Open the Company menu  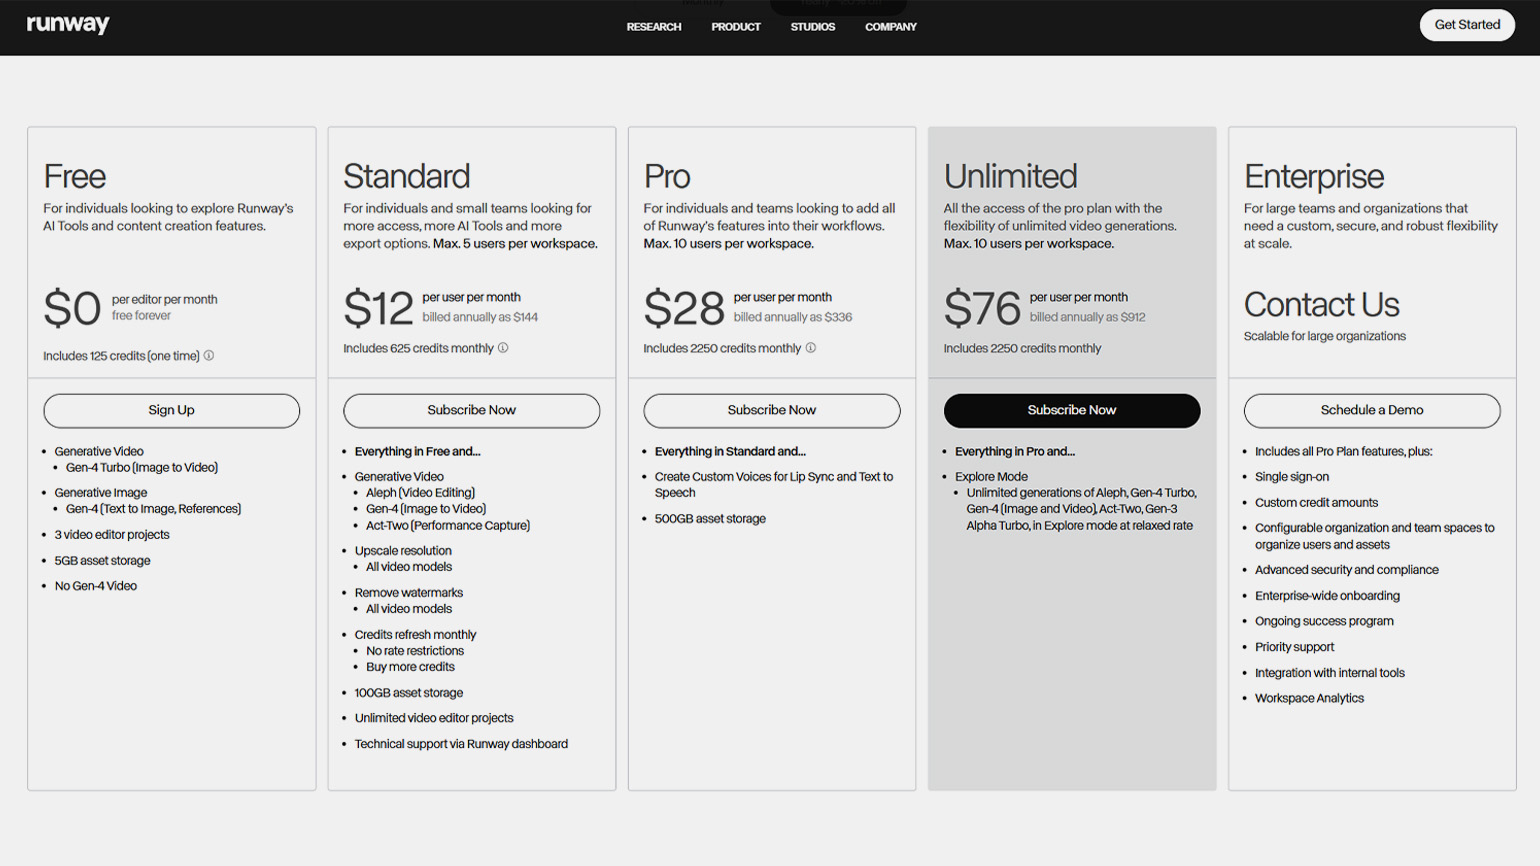[891, 27]
